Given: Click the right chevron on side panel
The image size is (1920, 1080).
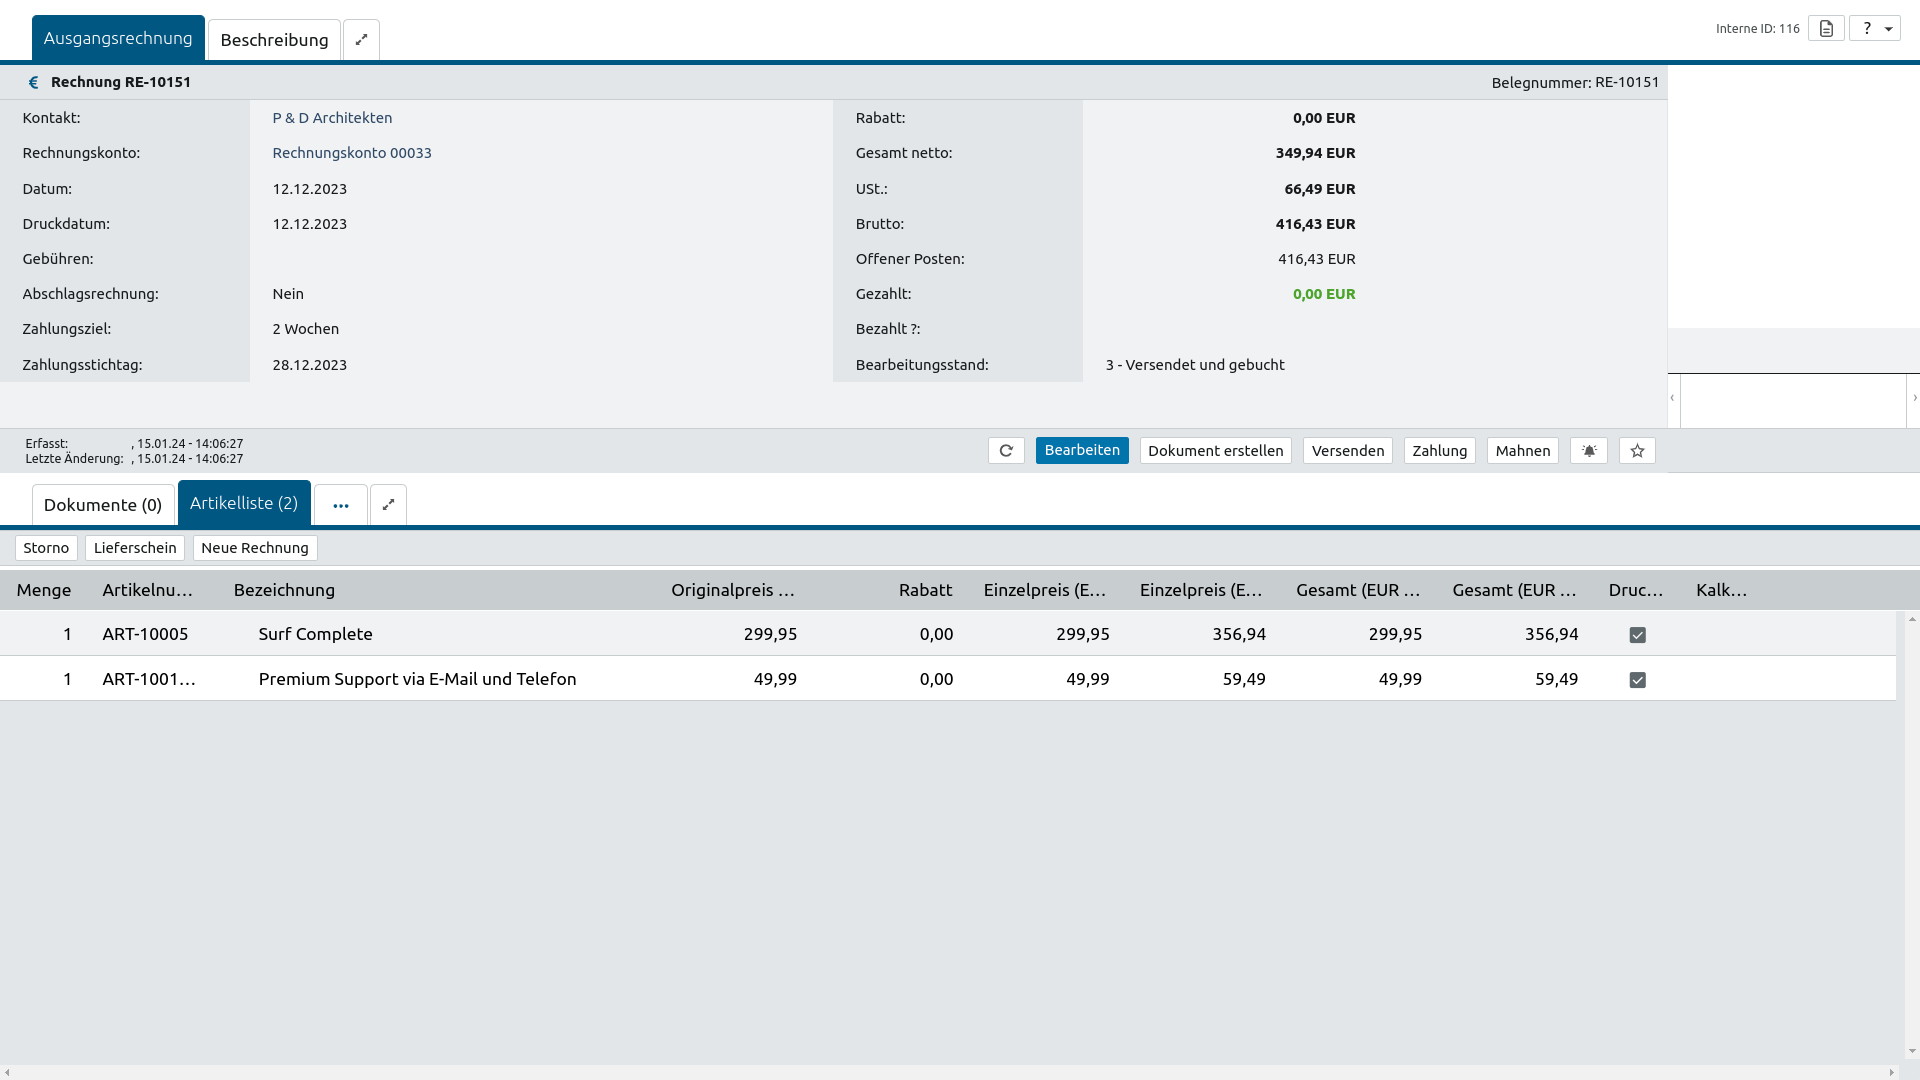Looking at the screenshot, I should pyautogui.click(x=1915, y=398).
